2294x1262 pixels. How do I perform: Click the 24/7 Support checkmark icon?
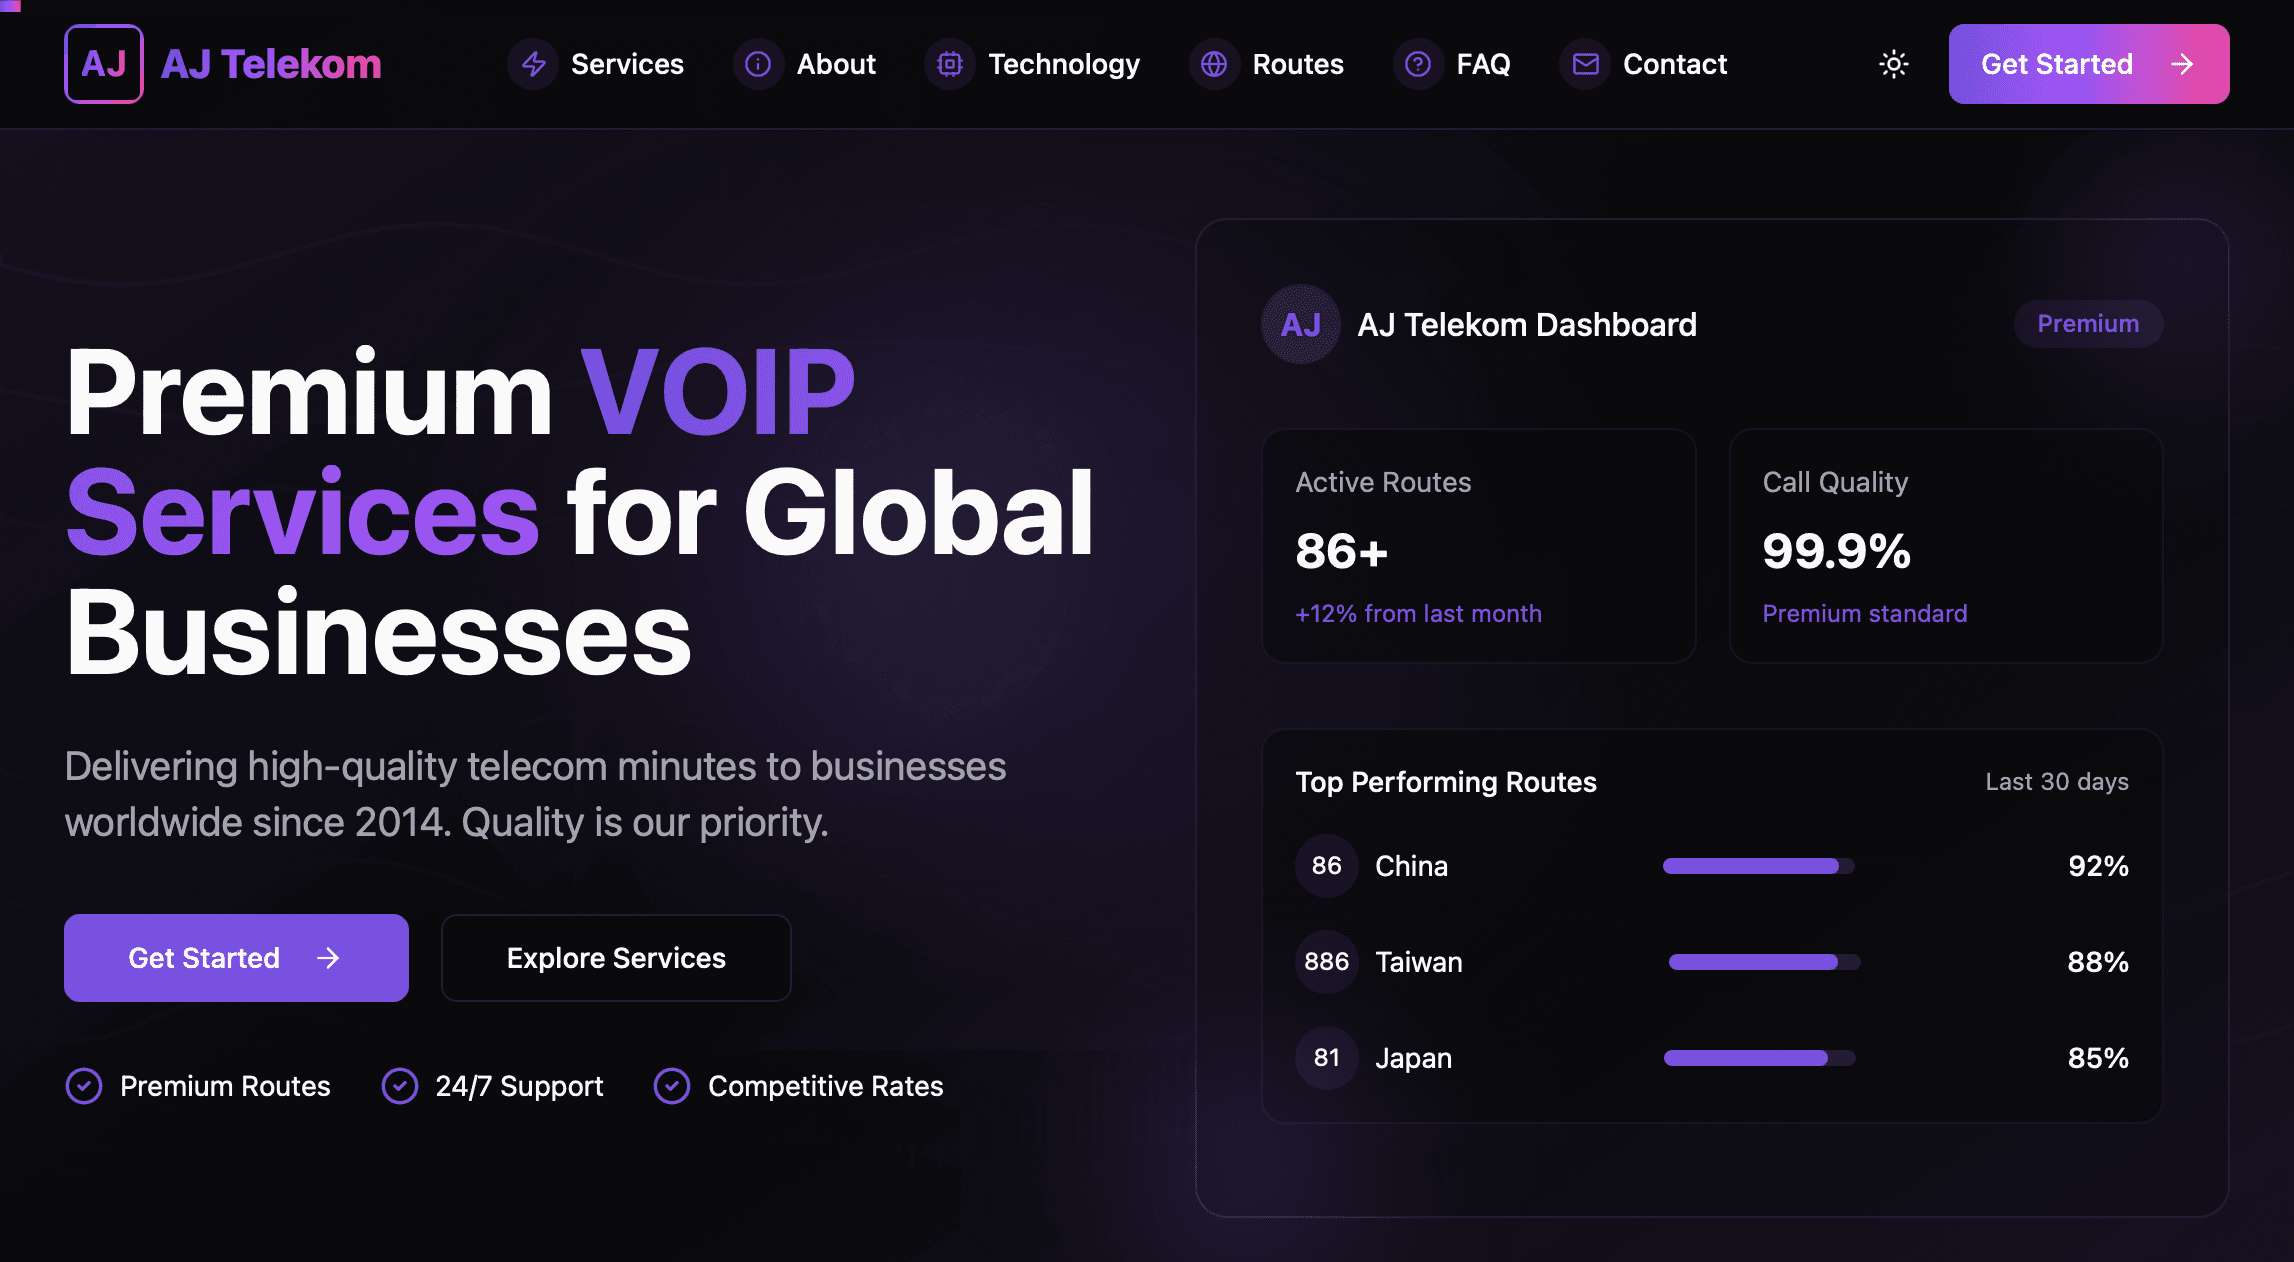click(x=400, y=1086)
